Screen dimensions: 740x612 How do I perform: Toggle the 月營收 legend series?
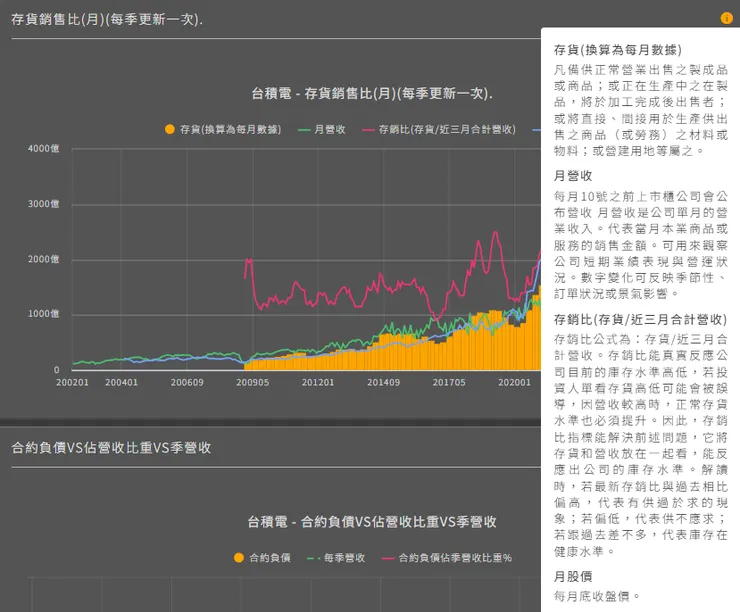pos(322,129)
